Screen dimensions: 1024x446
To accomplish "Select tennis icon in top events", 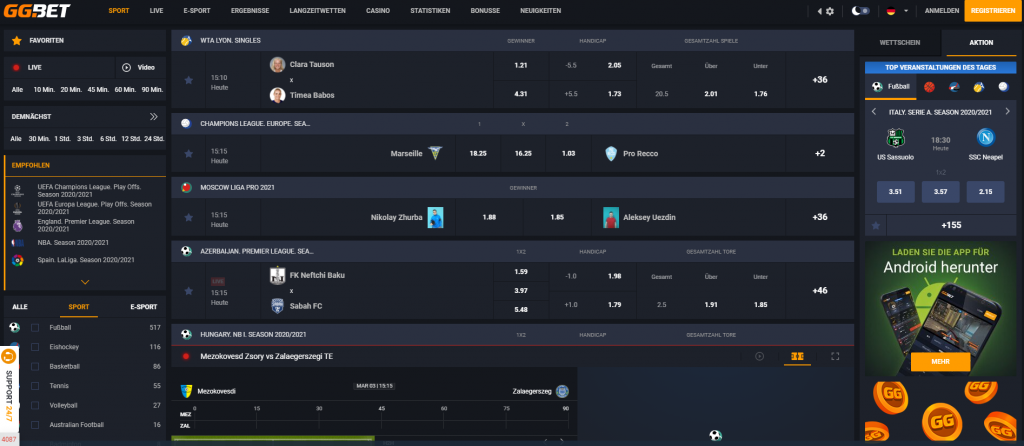I will [978, 86].
